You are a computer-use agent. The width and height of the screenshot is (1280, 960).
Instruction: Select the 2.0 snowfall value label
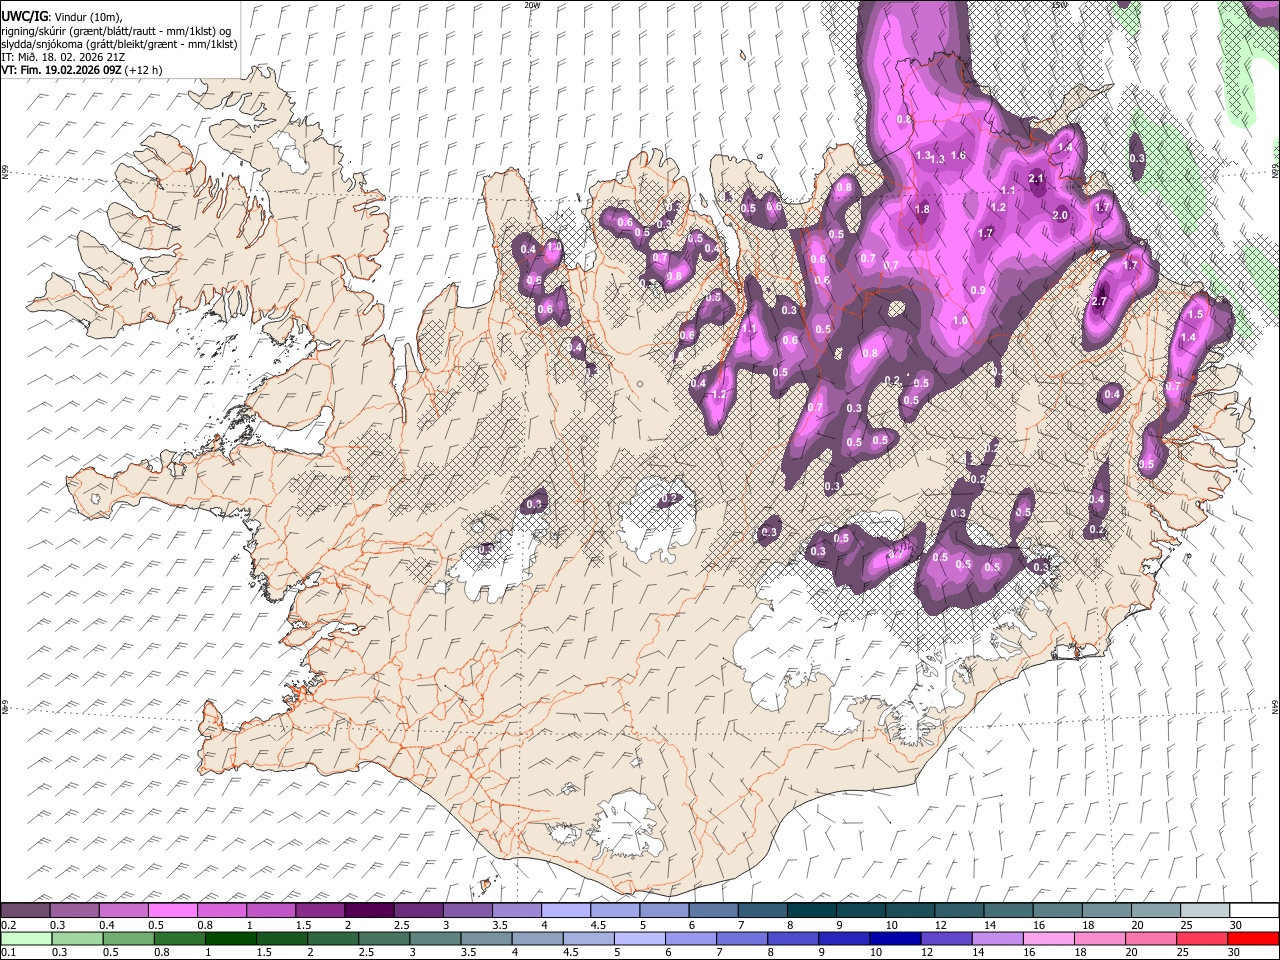pos(1061,215)
